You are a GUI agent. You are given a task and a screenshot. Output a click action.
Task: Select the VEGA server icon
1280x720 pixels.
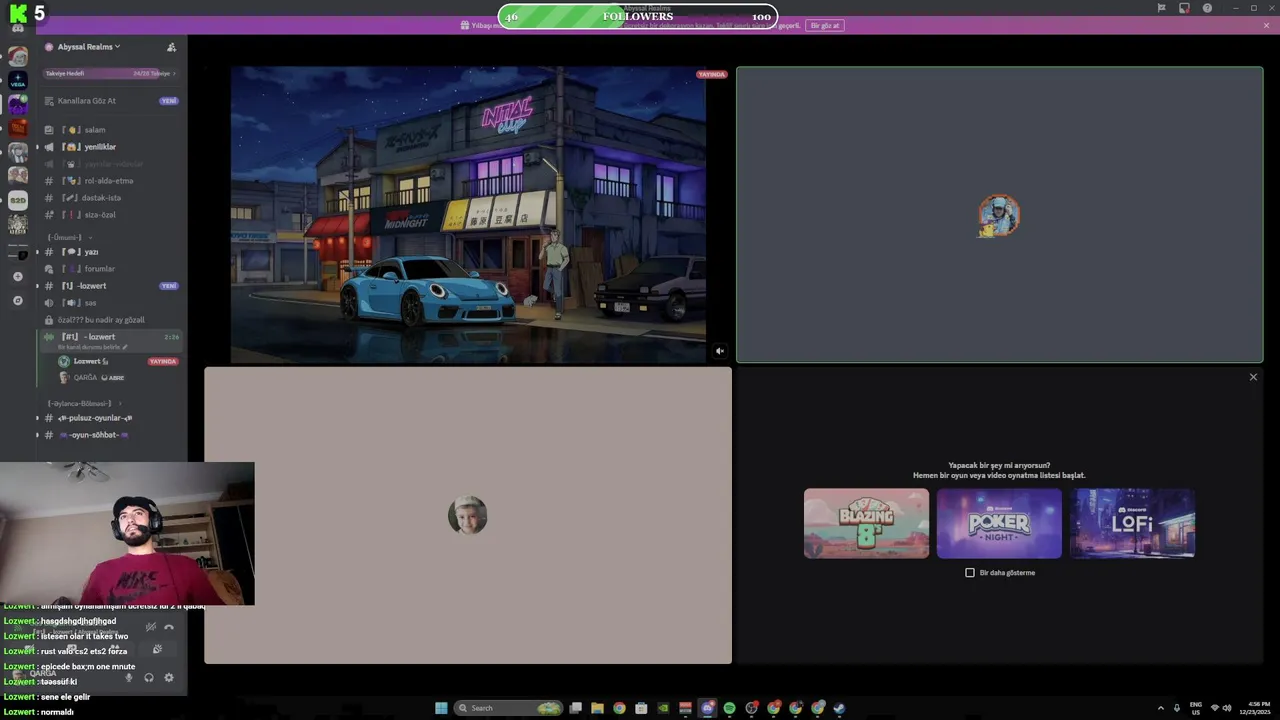(18, 81)
